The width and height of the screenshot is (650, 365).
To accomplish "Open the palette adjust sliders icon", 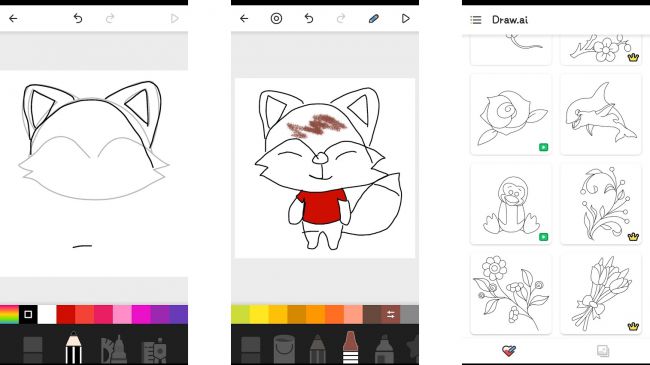I will pos(390,314).
